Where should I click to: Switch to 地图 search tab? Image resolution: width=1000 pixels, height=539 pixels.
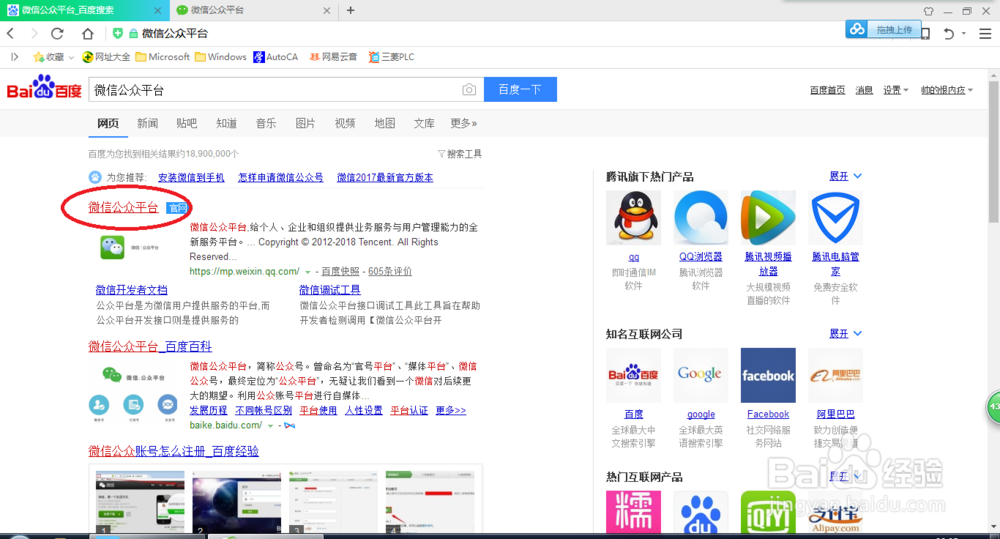click(385, 123)
